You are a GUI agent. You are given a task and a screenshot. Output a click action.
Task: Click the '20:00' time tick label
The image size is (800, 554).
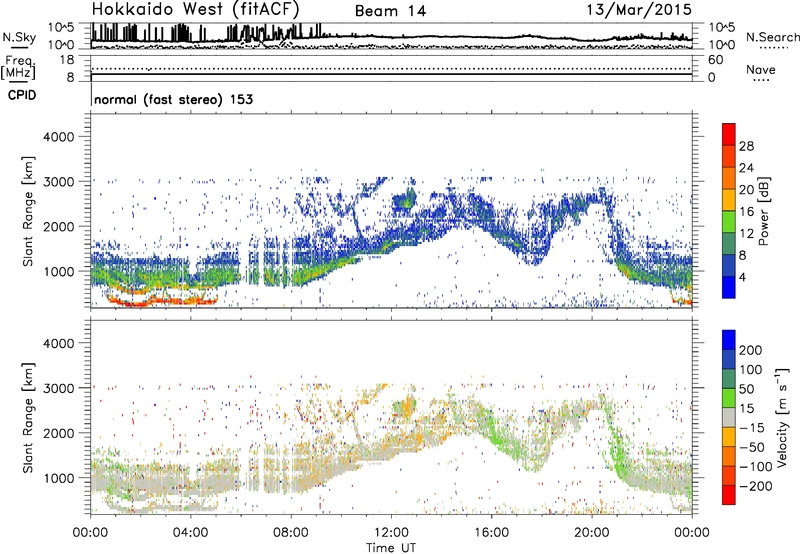(591, 532)
